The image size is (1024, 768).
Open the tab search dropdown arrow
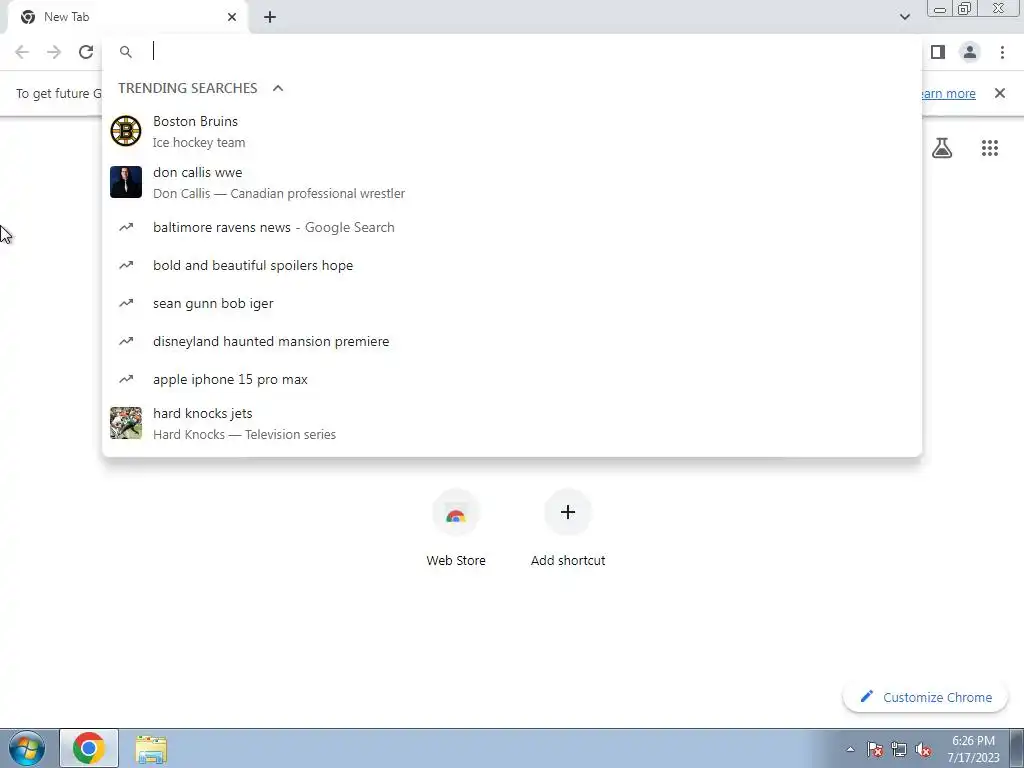[904, 17]
